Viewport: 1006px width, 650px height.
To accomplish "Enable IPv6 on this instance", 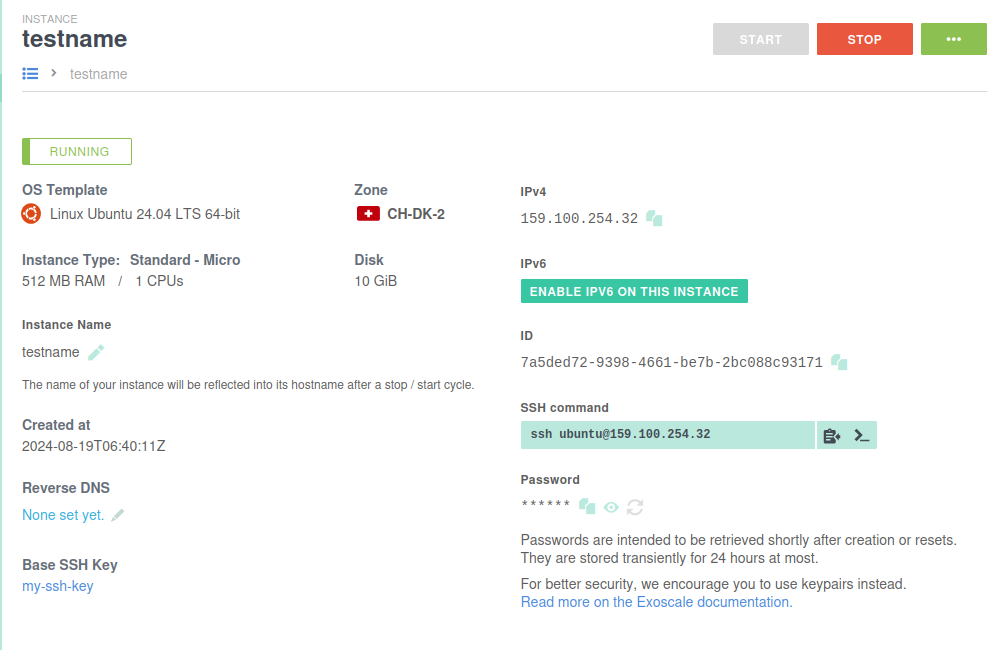I will 634,292.
